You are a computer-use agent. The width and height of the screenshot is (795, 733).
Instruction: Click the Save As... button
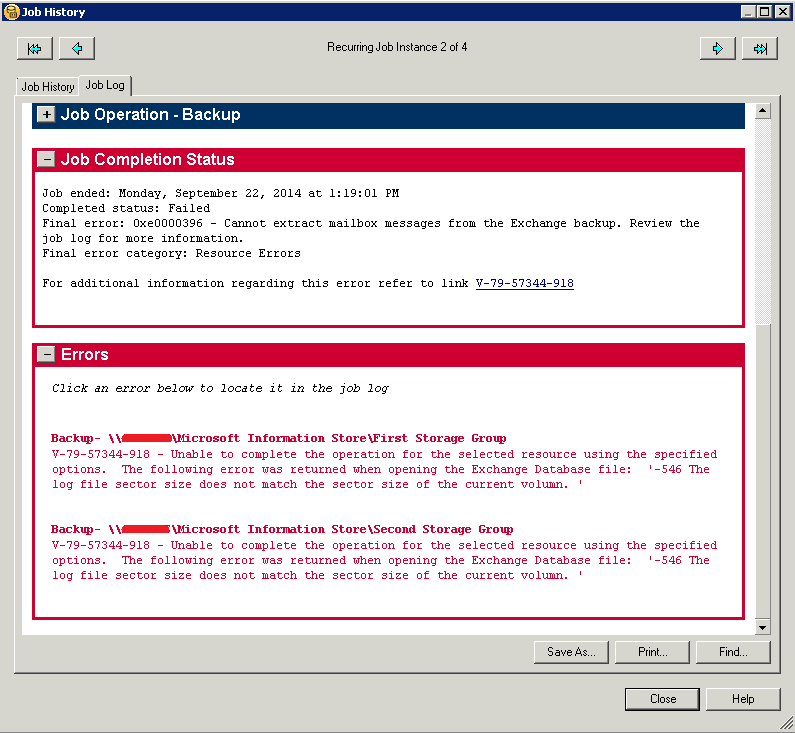click(x=571, y=652)
